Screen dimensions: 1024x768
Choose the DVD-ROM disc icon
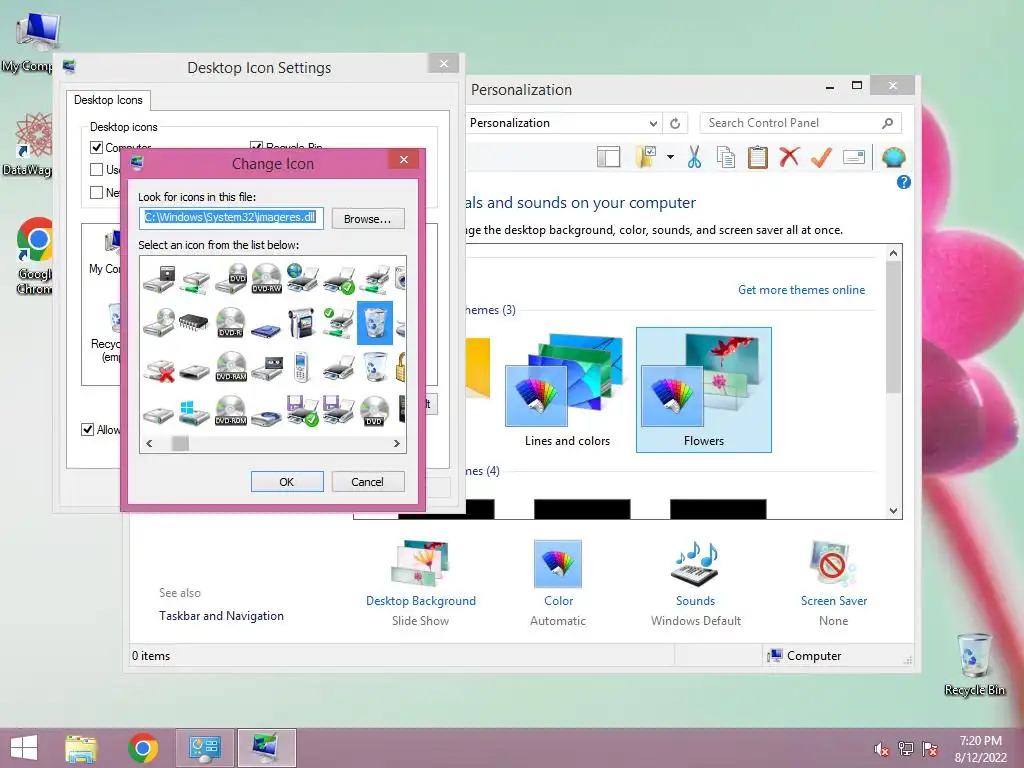(x=231, y=411)
